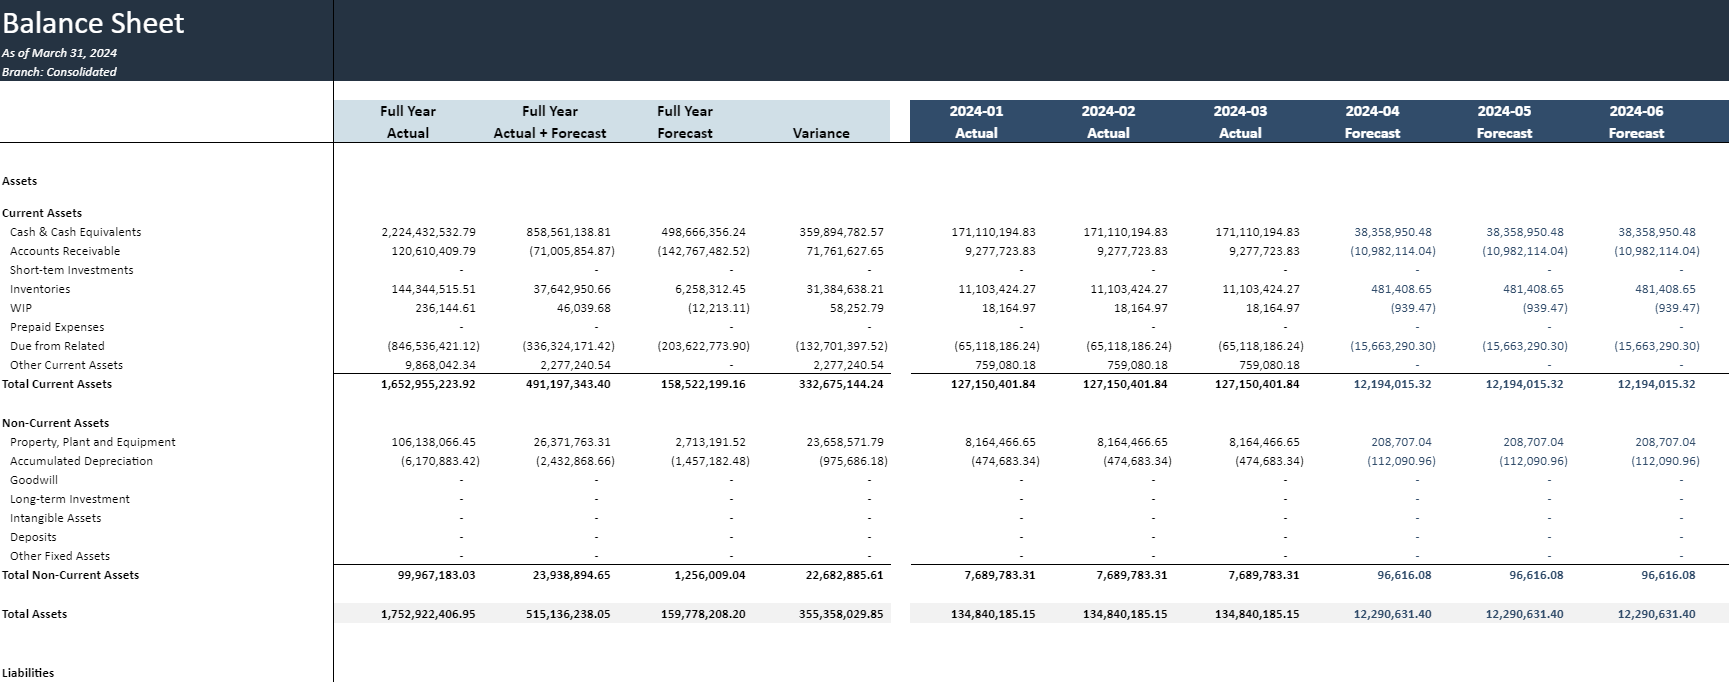Screen dimensions: 1729x682
Task: Click Total Assets value 1,752,922,406.95
Action: click(428, 614)
